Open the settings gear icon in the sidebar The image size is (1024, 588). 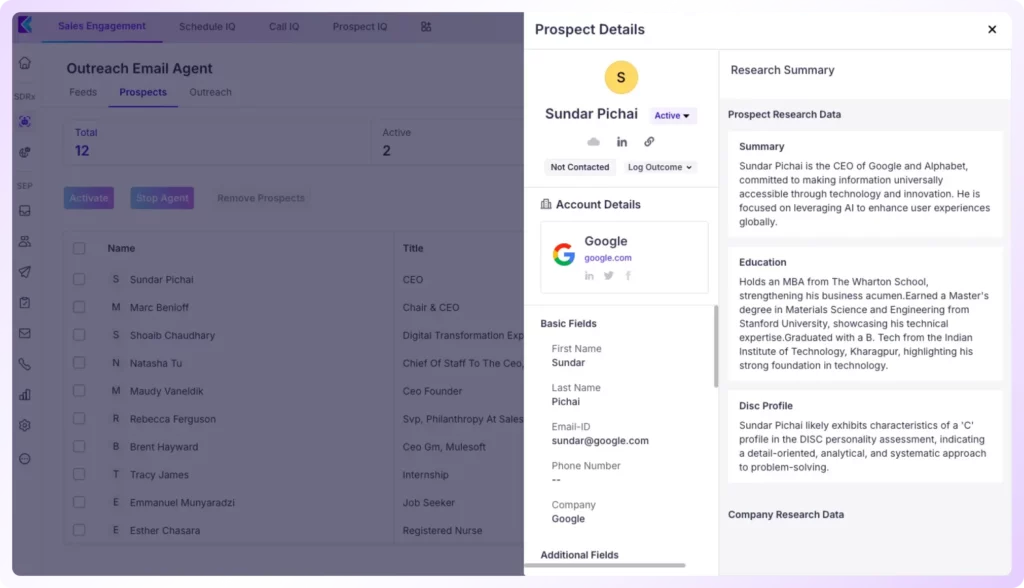point(25,425)
